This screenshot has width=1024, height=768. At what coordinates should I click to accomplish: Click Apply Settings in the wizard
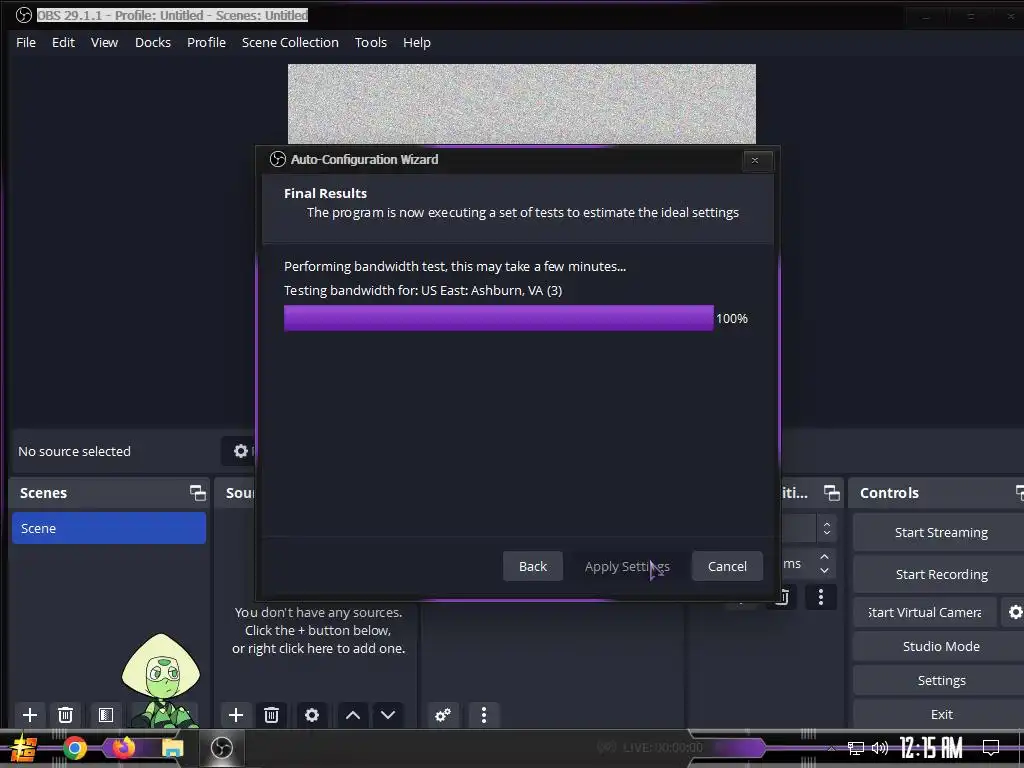click(627, 566)
